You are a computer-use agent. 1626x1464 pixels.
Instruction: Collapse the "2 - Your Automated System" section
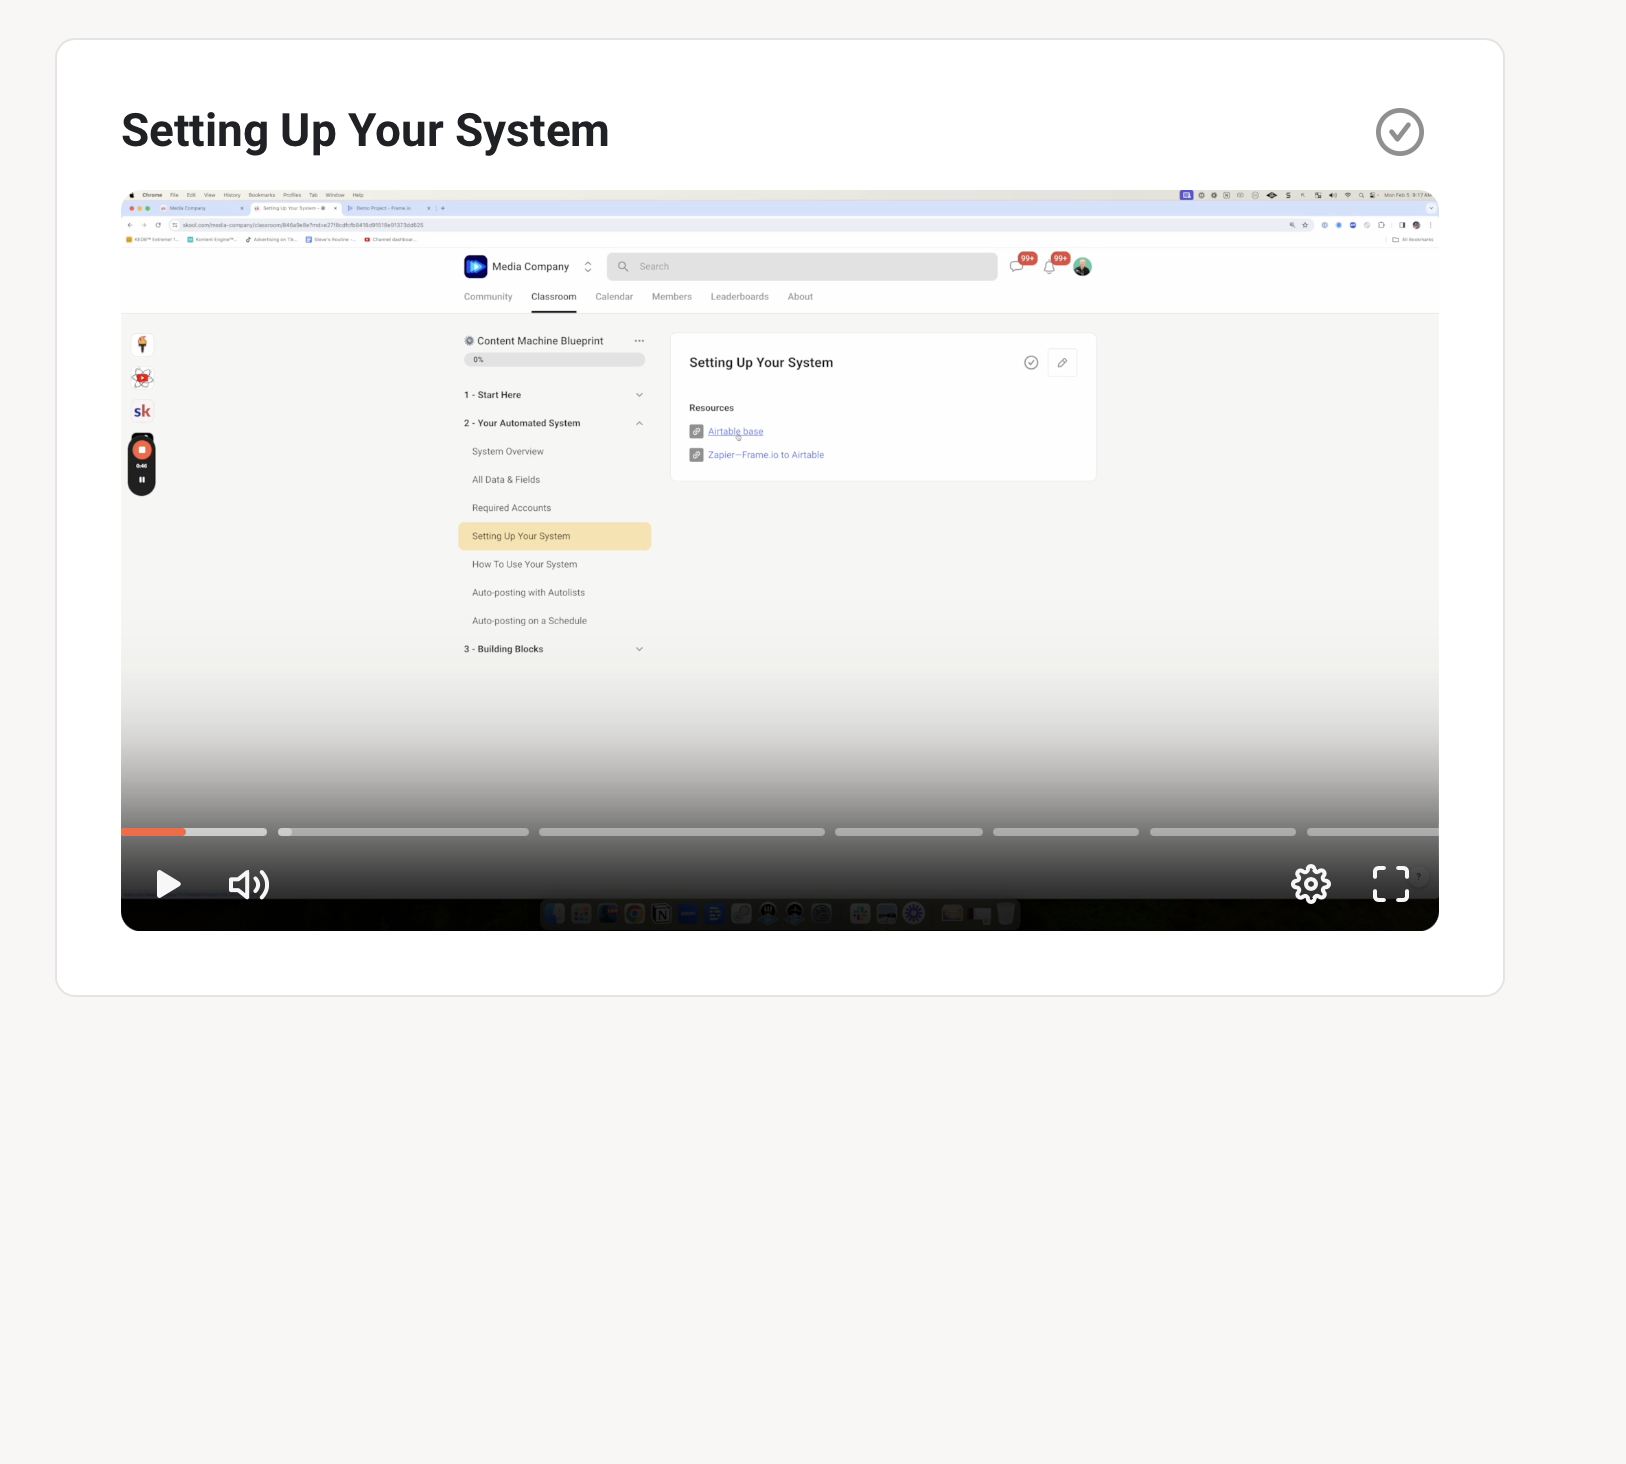click(x=639, y=423)
